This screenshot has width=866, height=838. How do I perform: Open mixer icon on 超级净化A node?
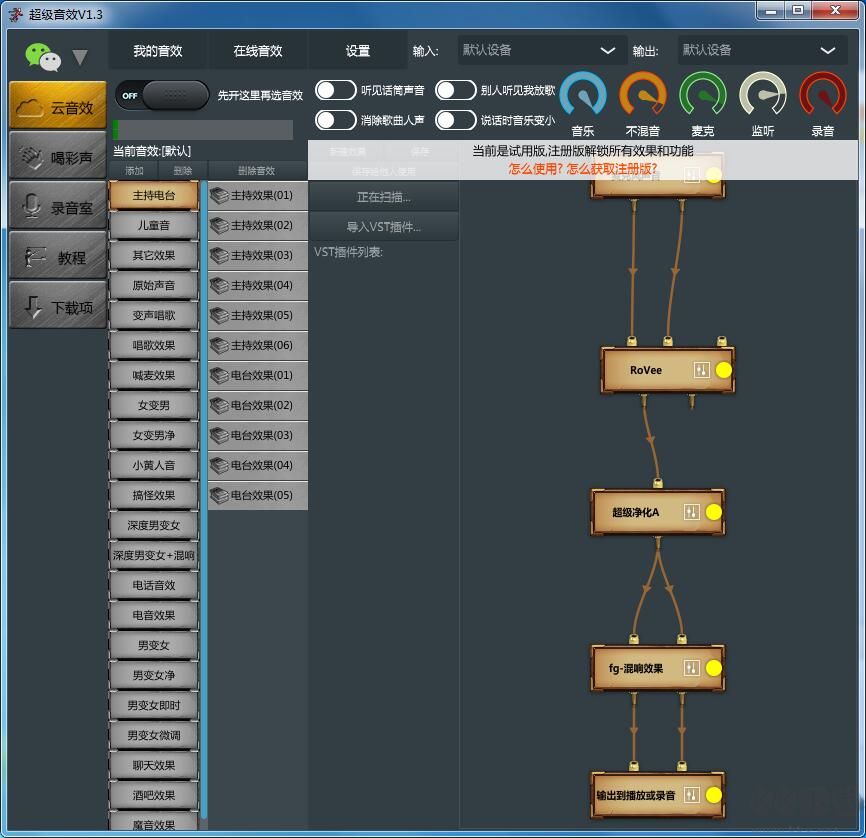tap(691, 512)
